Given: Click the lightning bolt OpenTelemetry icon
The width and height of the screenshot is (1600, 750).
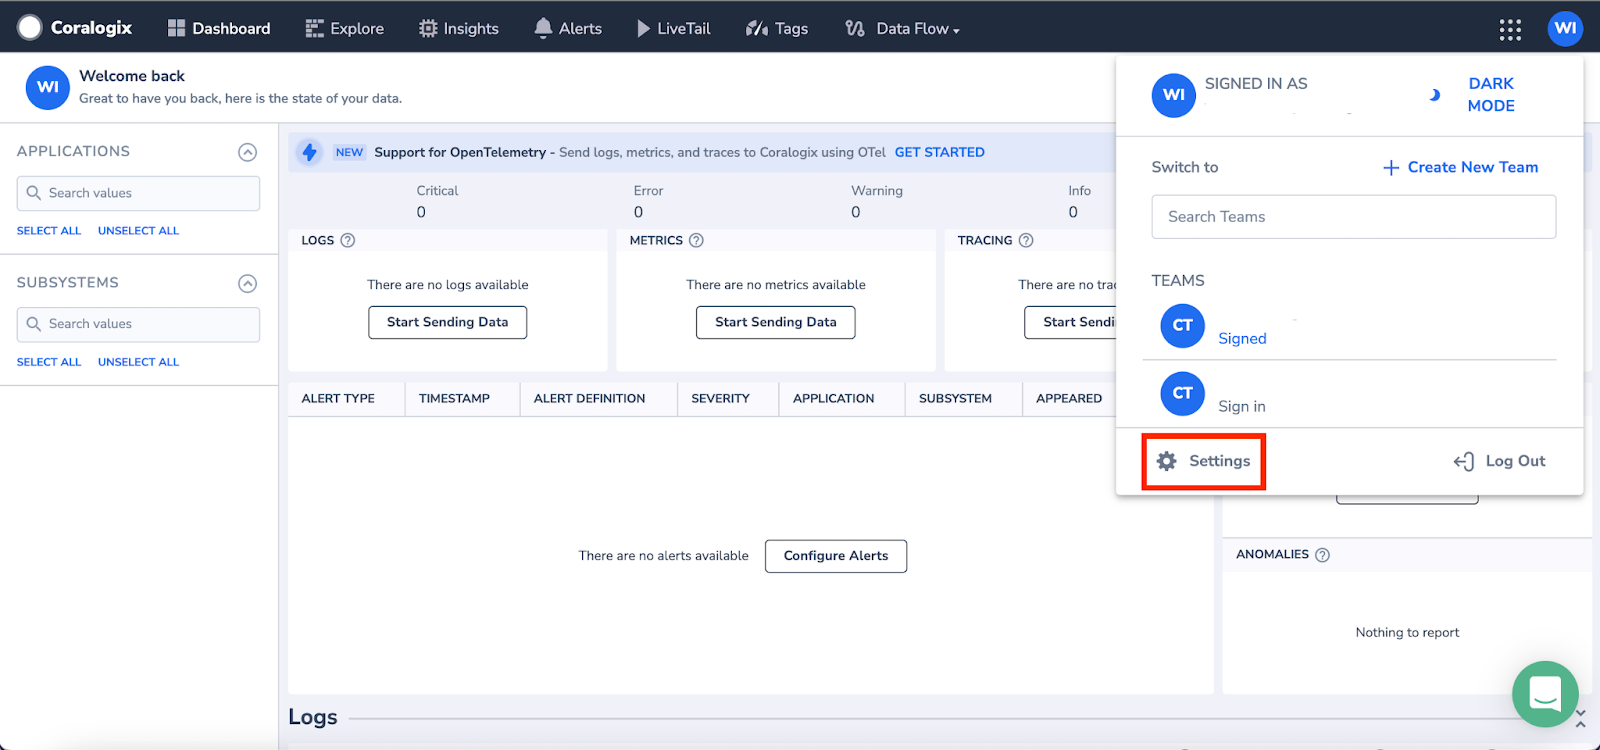Looking at the screenshot, I should point(310,152).
